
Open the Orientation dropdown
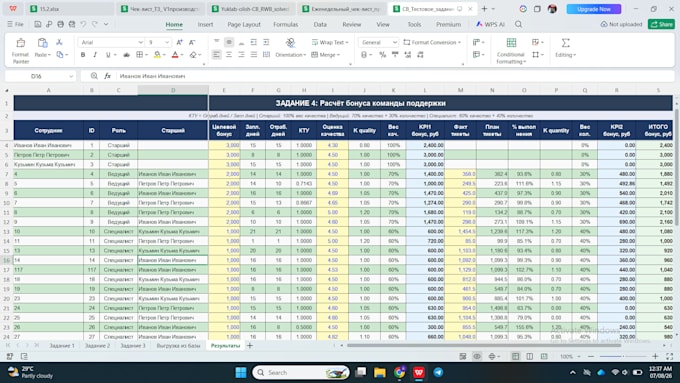[x=291, y=55]
